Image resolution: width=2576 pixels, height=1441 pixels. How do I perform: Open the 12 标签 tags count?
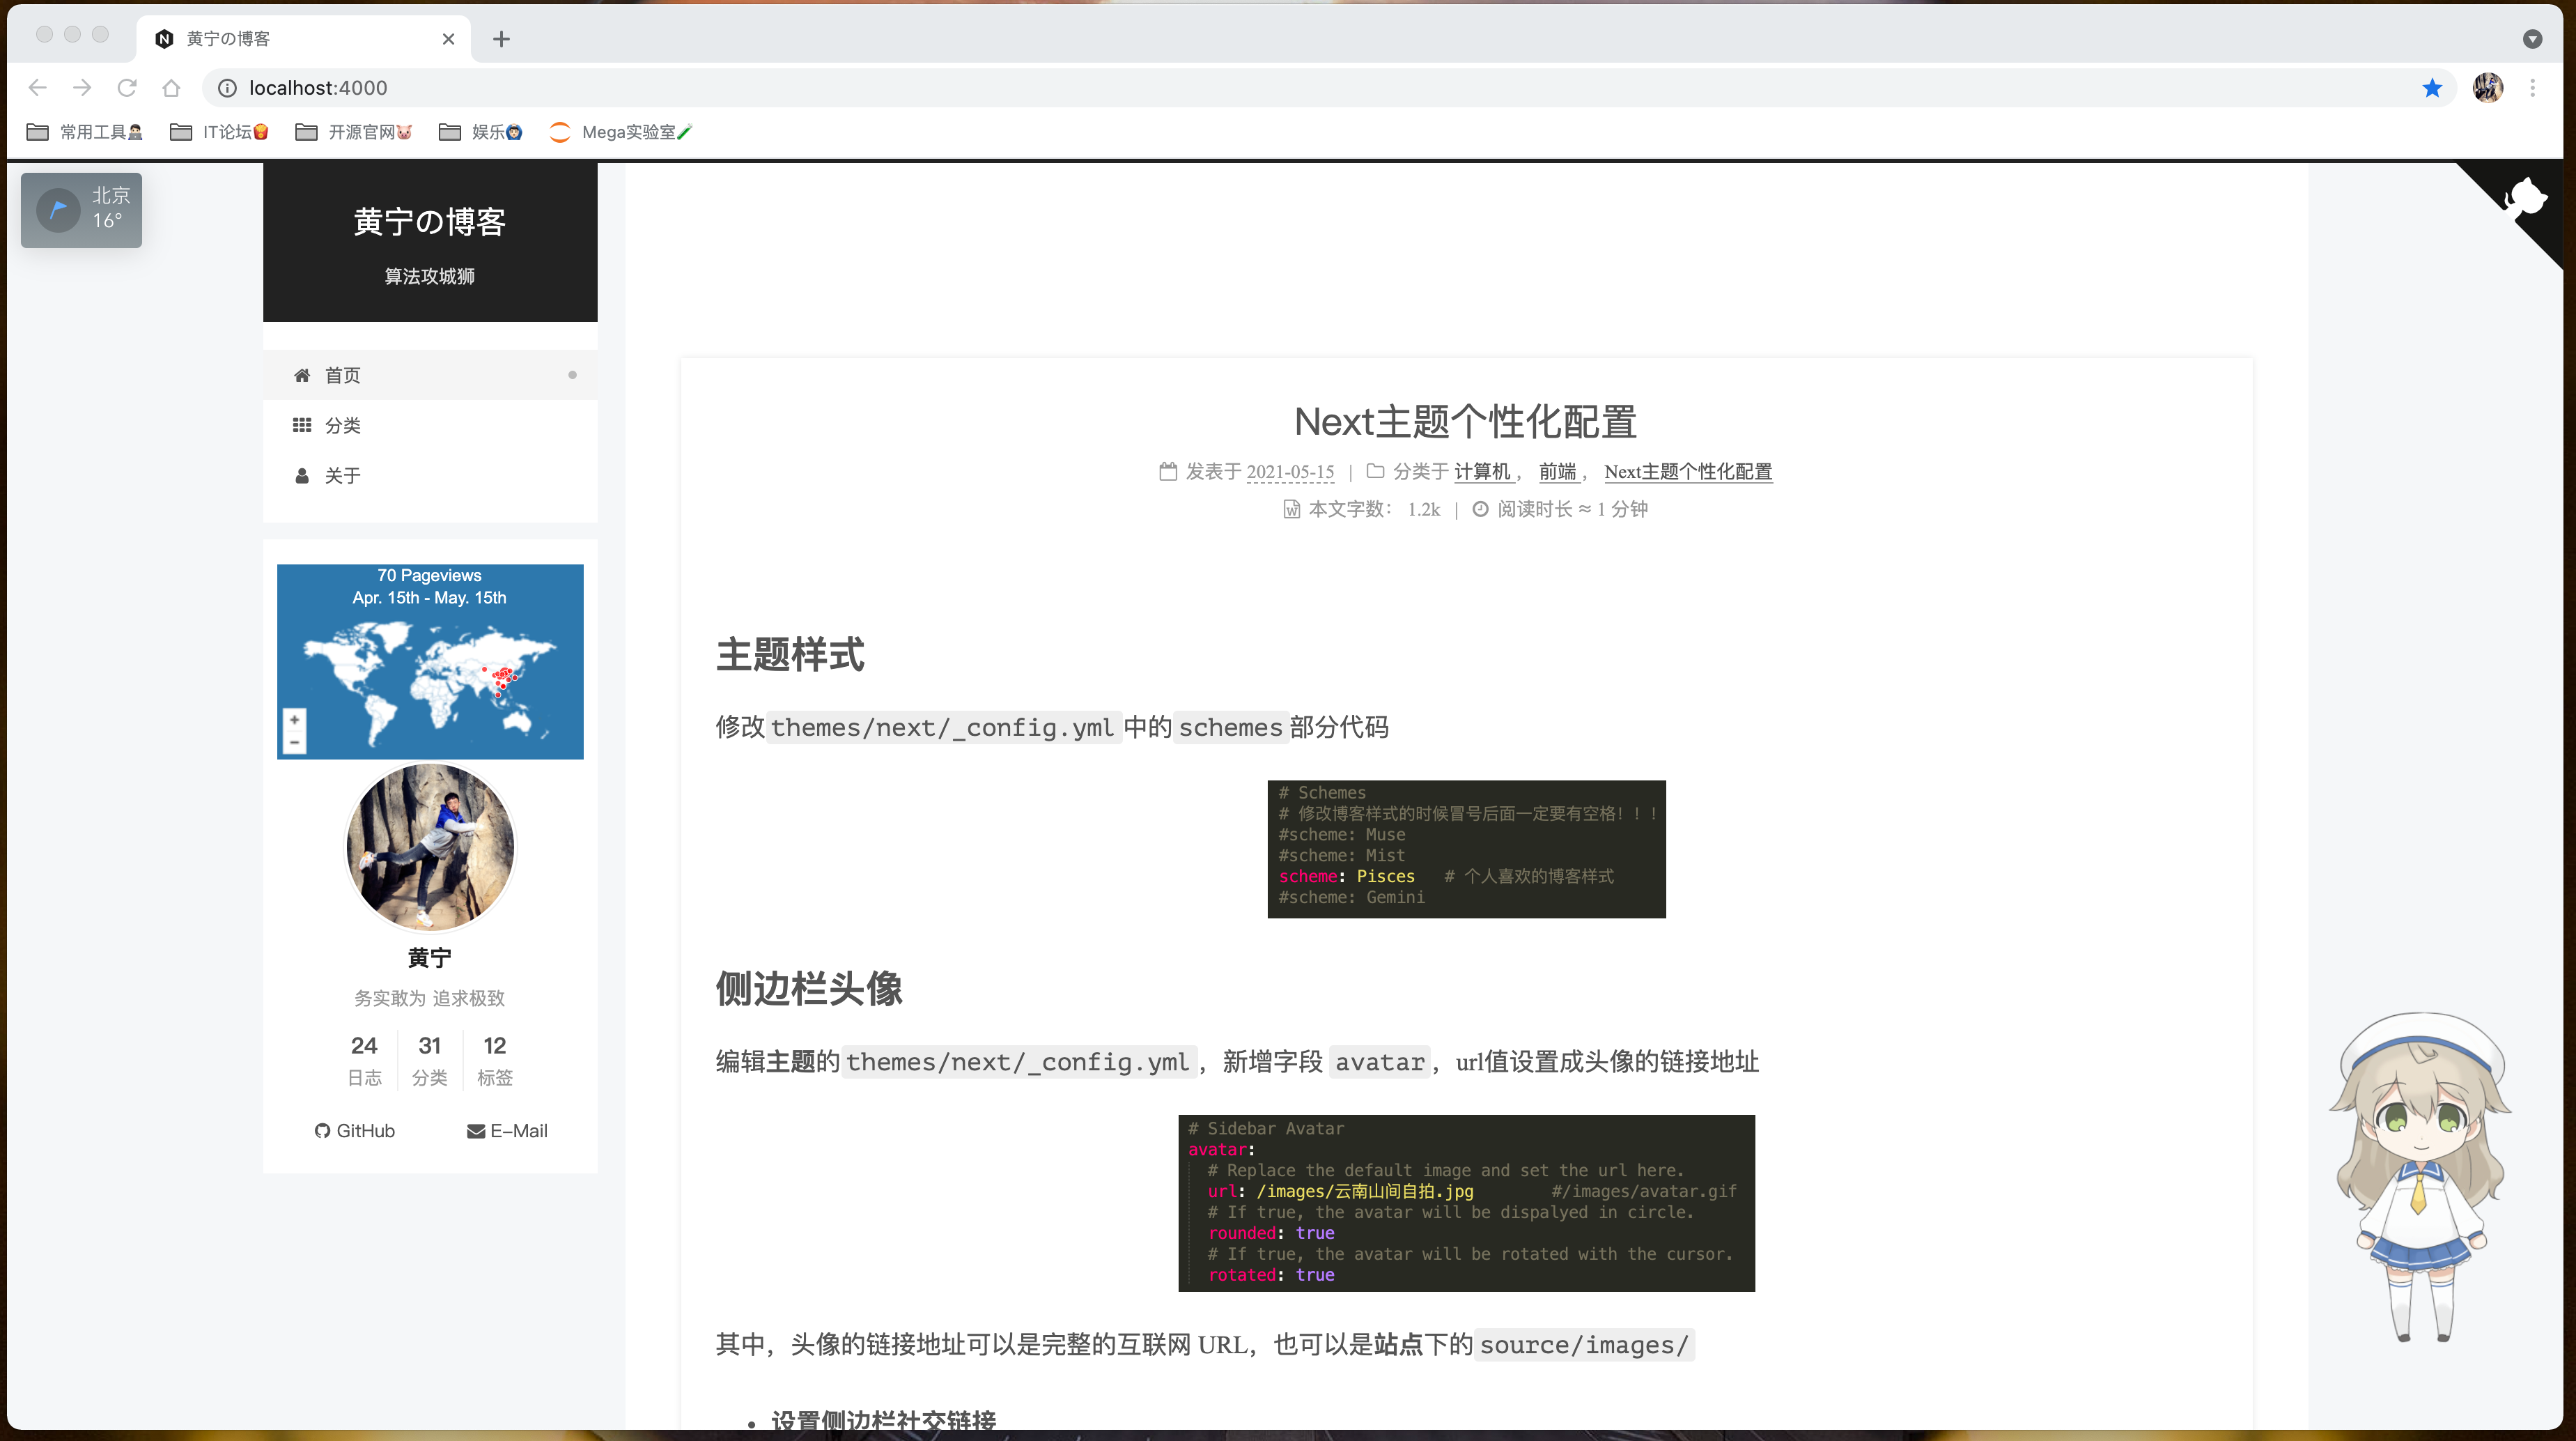tap(494, 1060)
